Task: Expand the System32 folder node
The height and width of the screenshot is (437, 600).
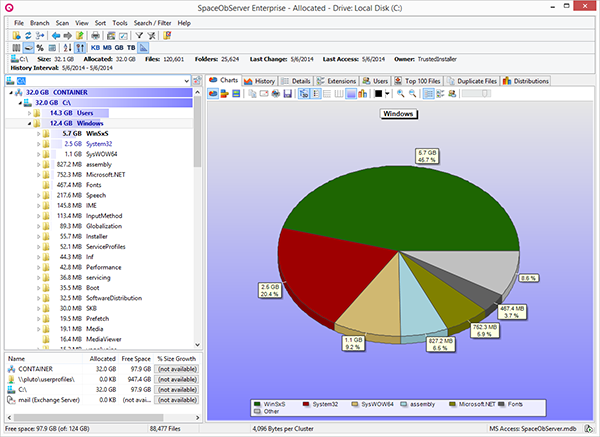Action: pyautogui.click(x=39, y=144)
